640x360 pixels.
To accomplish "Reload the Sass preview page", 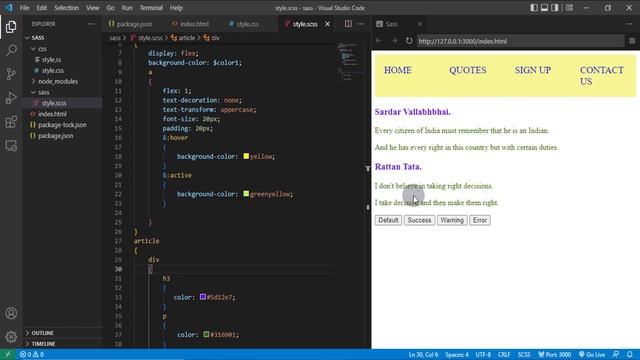I will [x=409, y=41].
